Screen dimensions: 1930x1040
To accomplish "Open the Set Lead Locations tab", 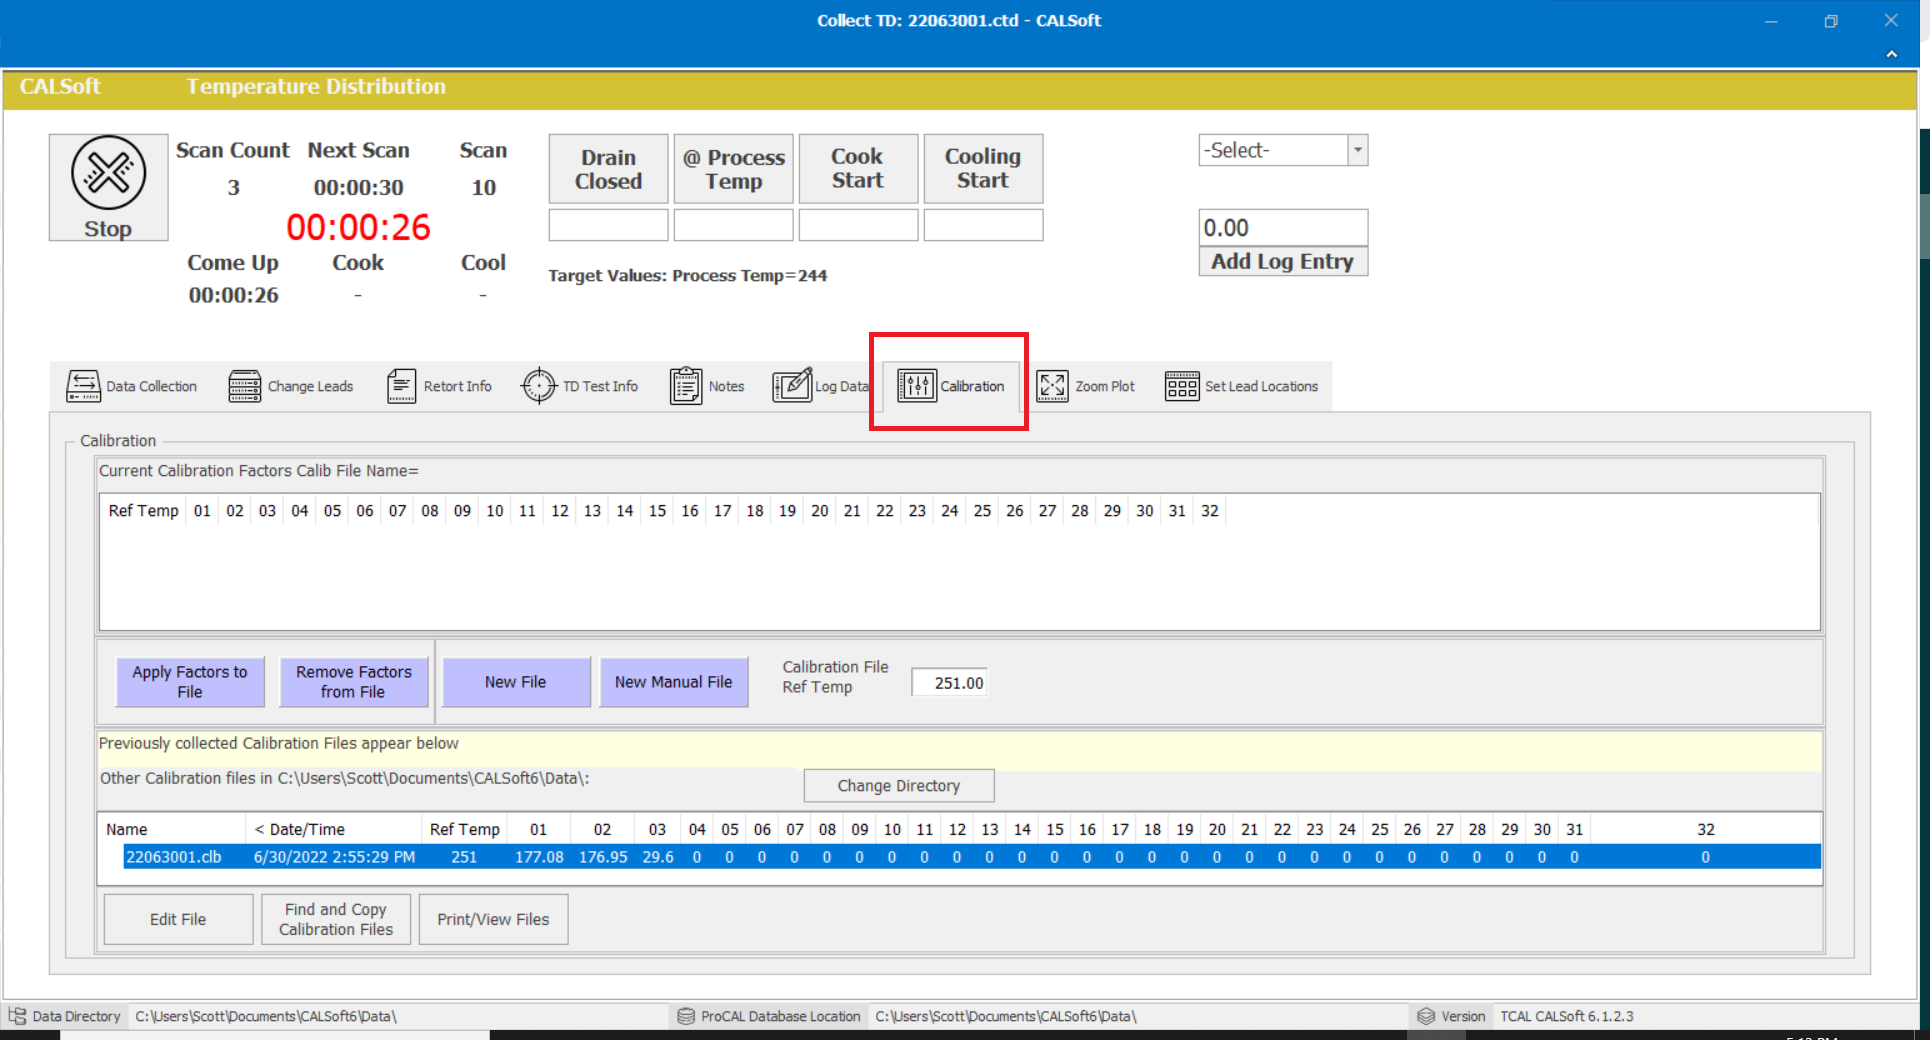I will tap(1242, 386).
